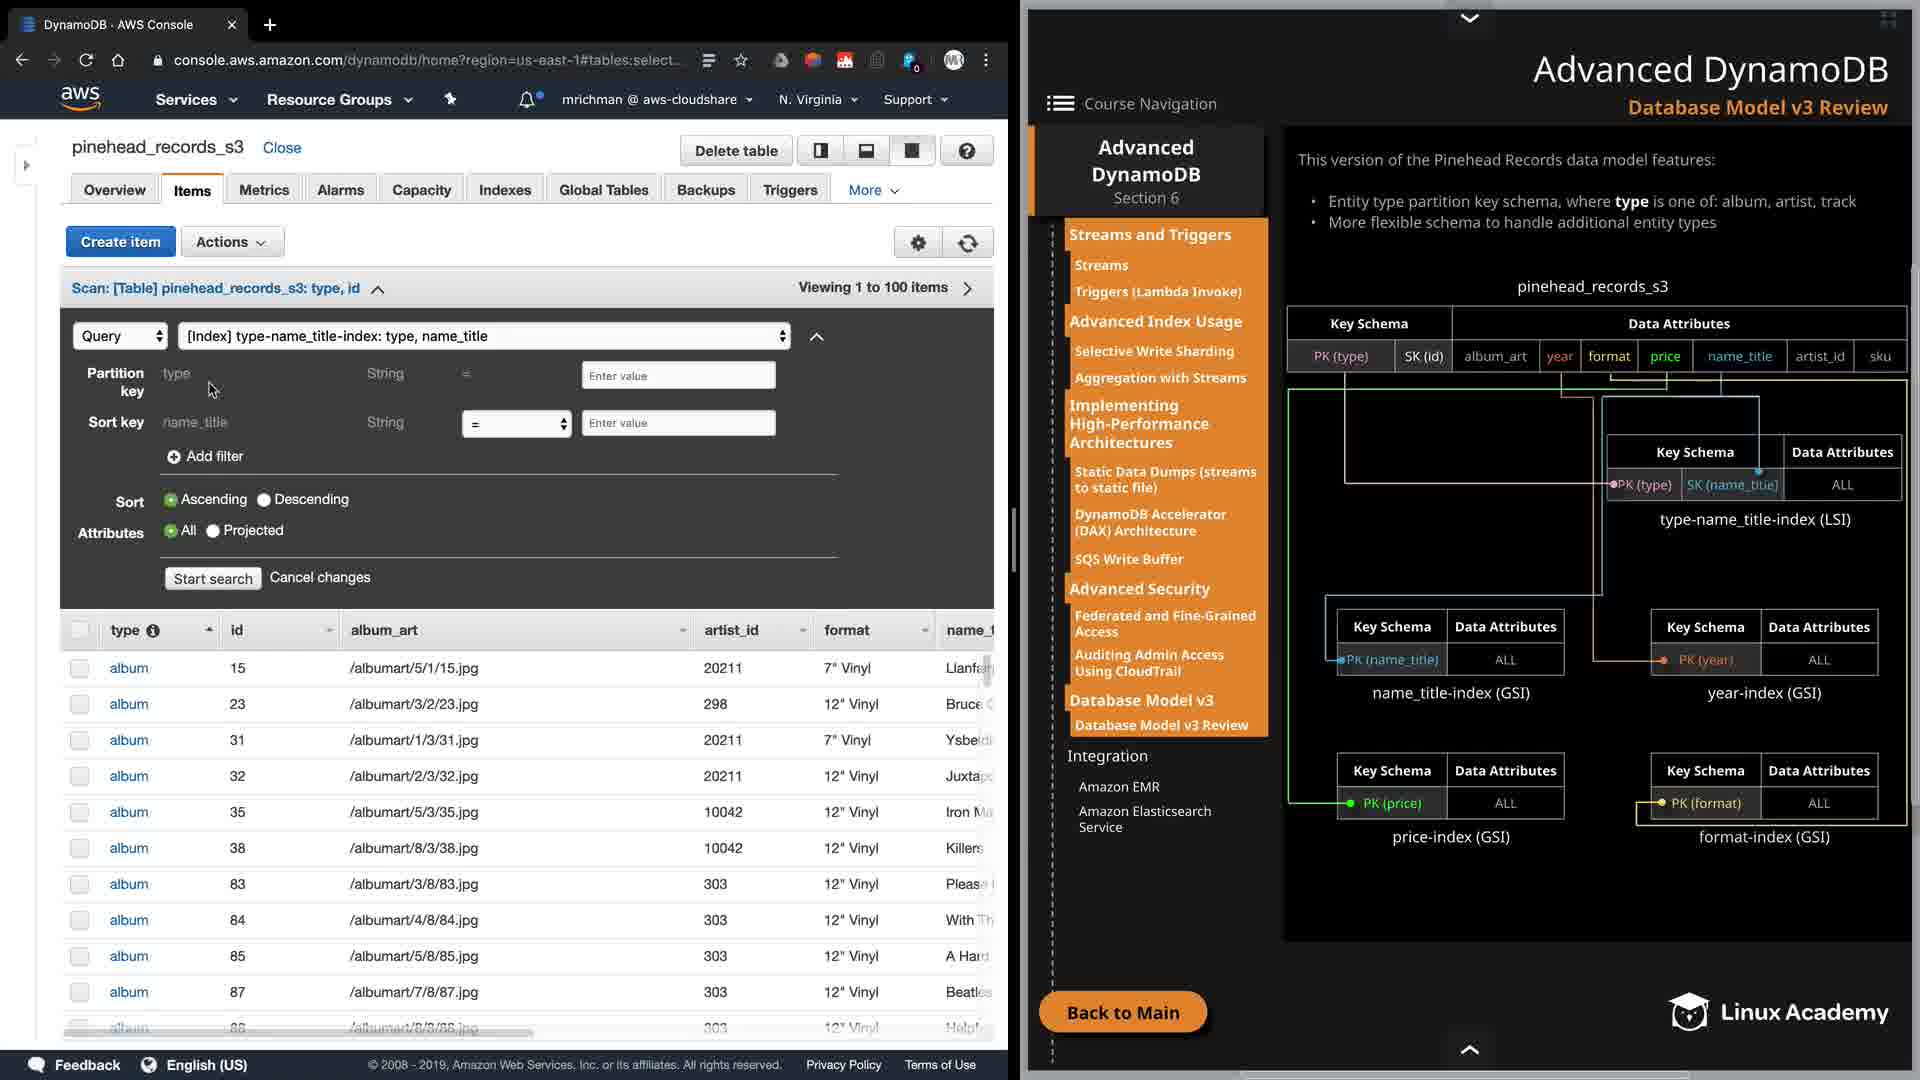Screen dimensions: 1920x1080
Task: Switch to the split side panel layout icon
Action: (x=820, y=151)
